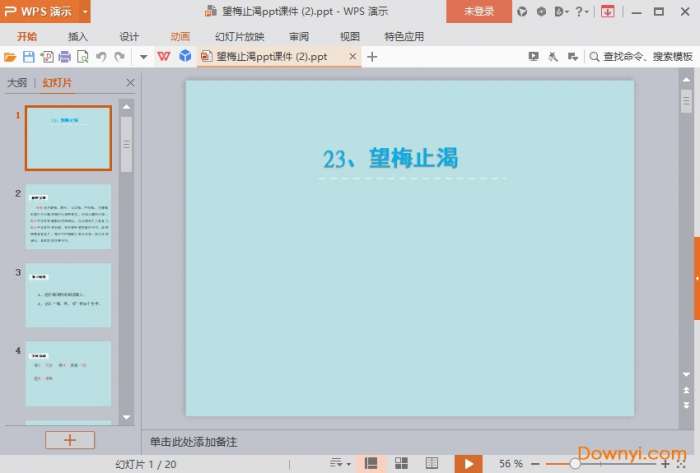Screen dimensions: 700x473
Task: Click the export to PDF icon
Action: pyautogui.click(x=47, y=57)
